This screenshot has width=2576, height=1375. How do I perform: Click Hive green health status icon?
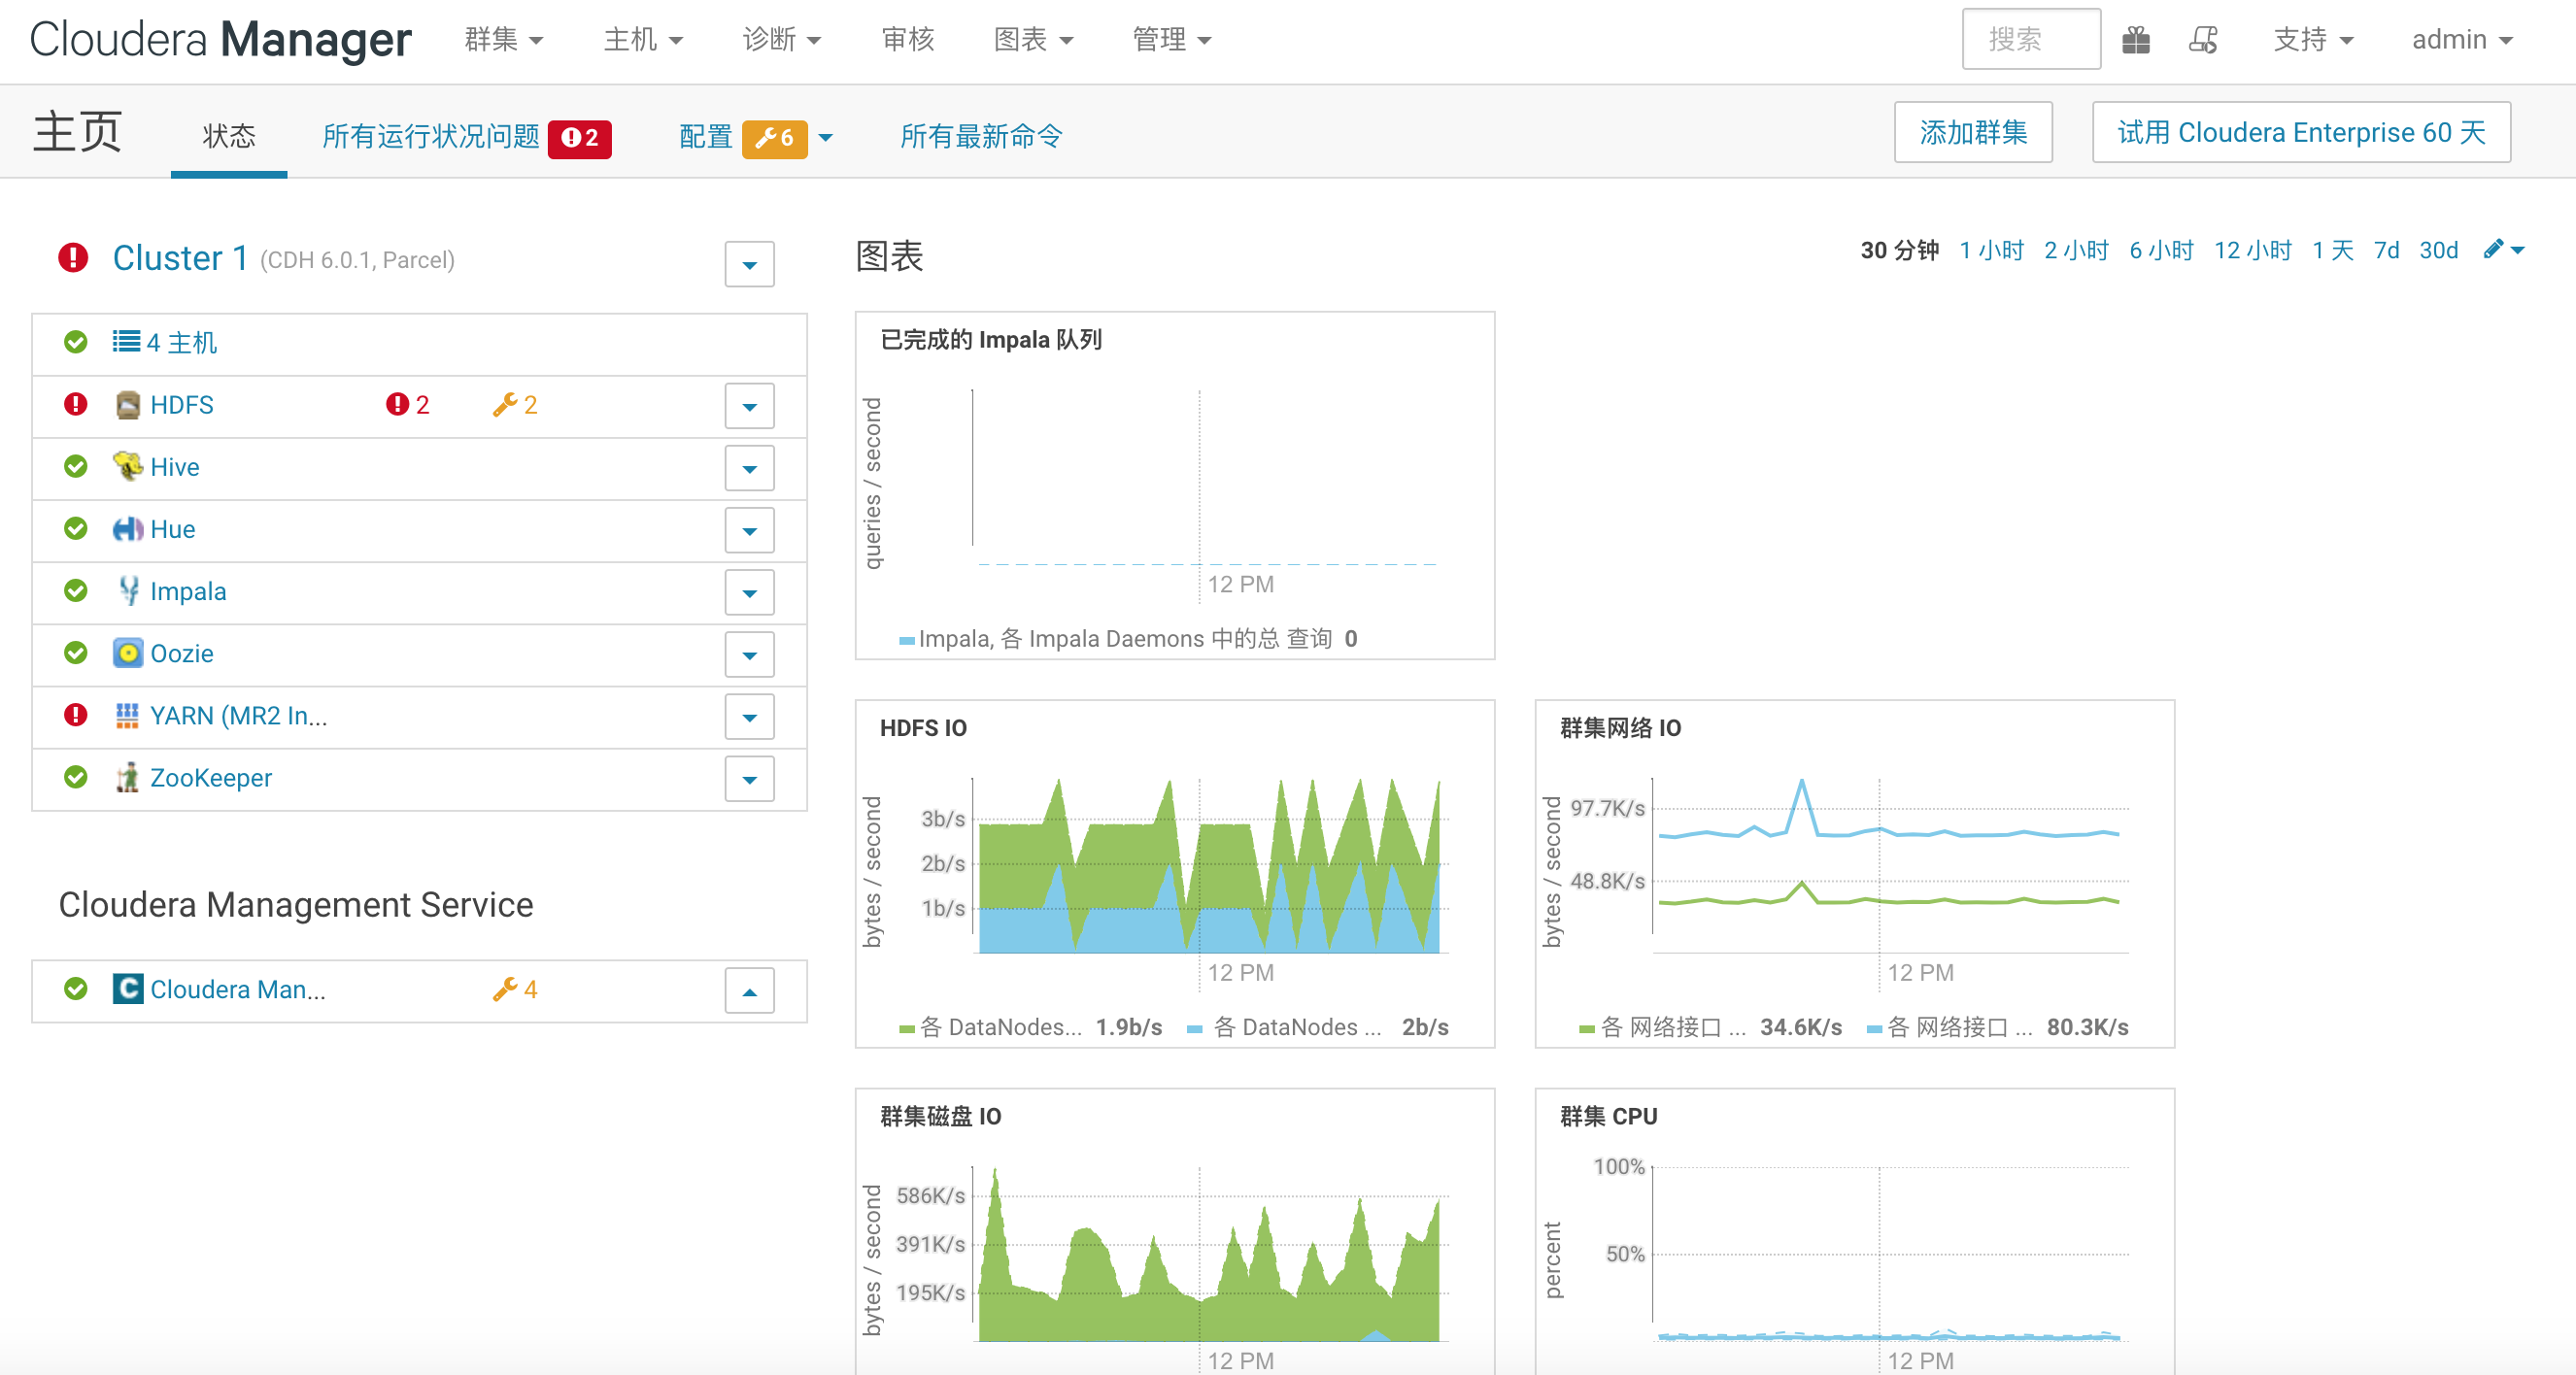[x=75, y=466]
